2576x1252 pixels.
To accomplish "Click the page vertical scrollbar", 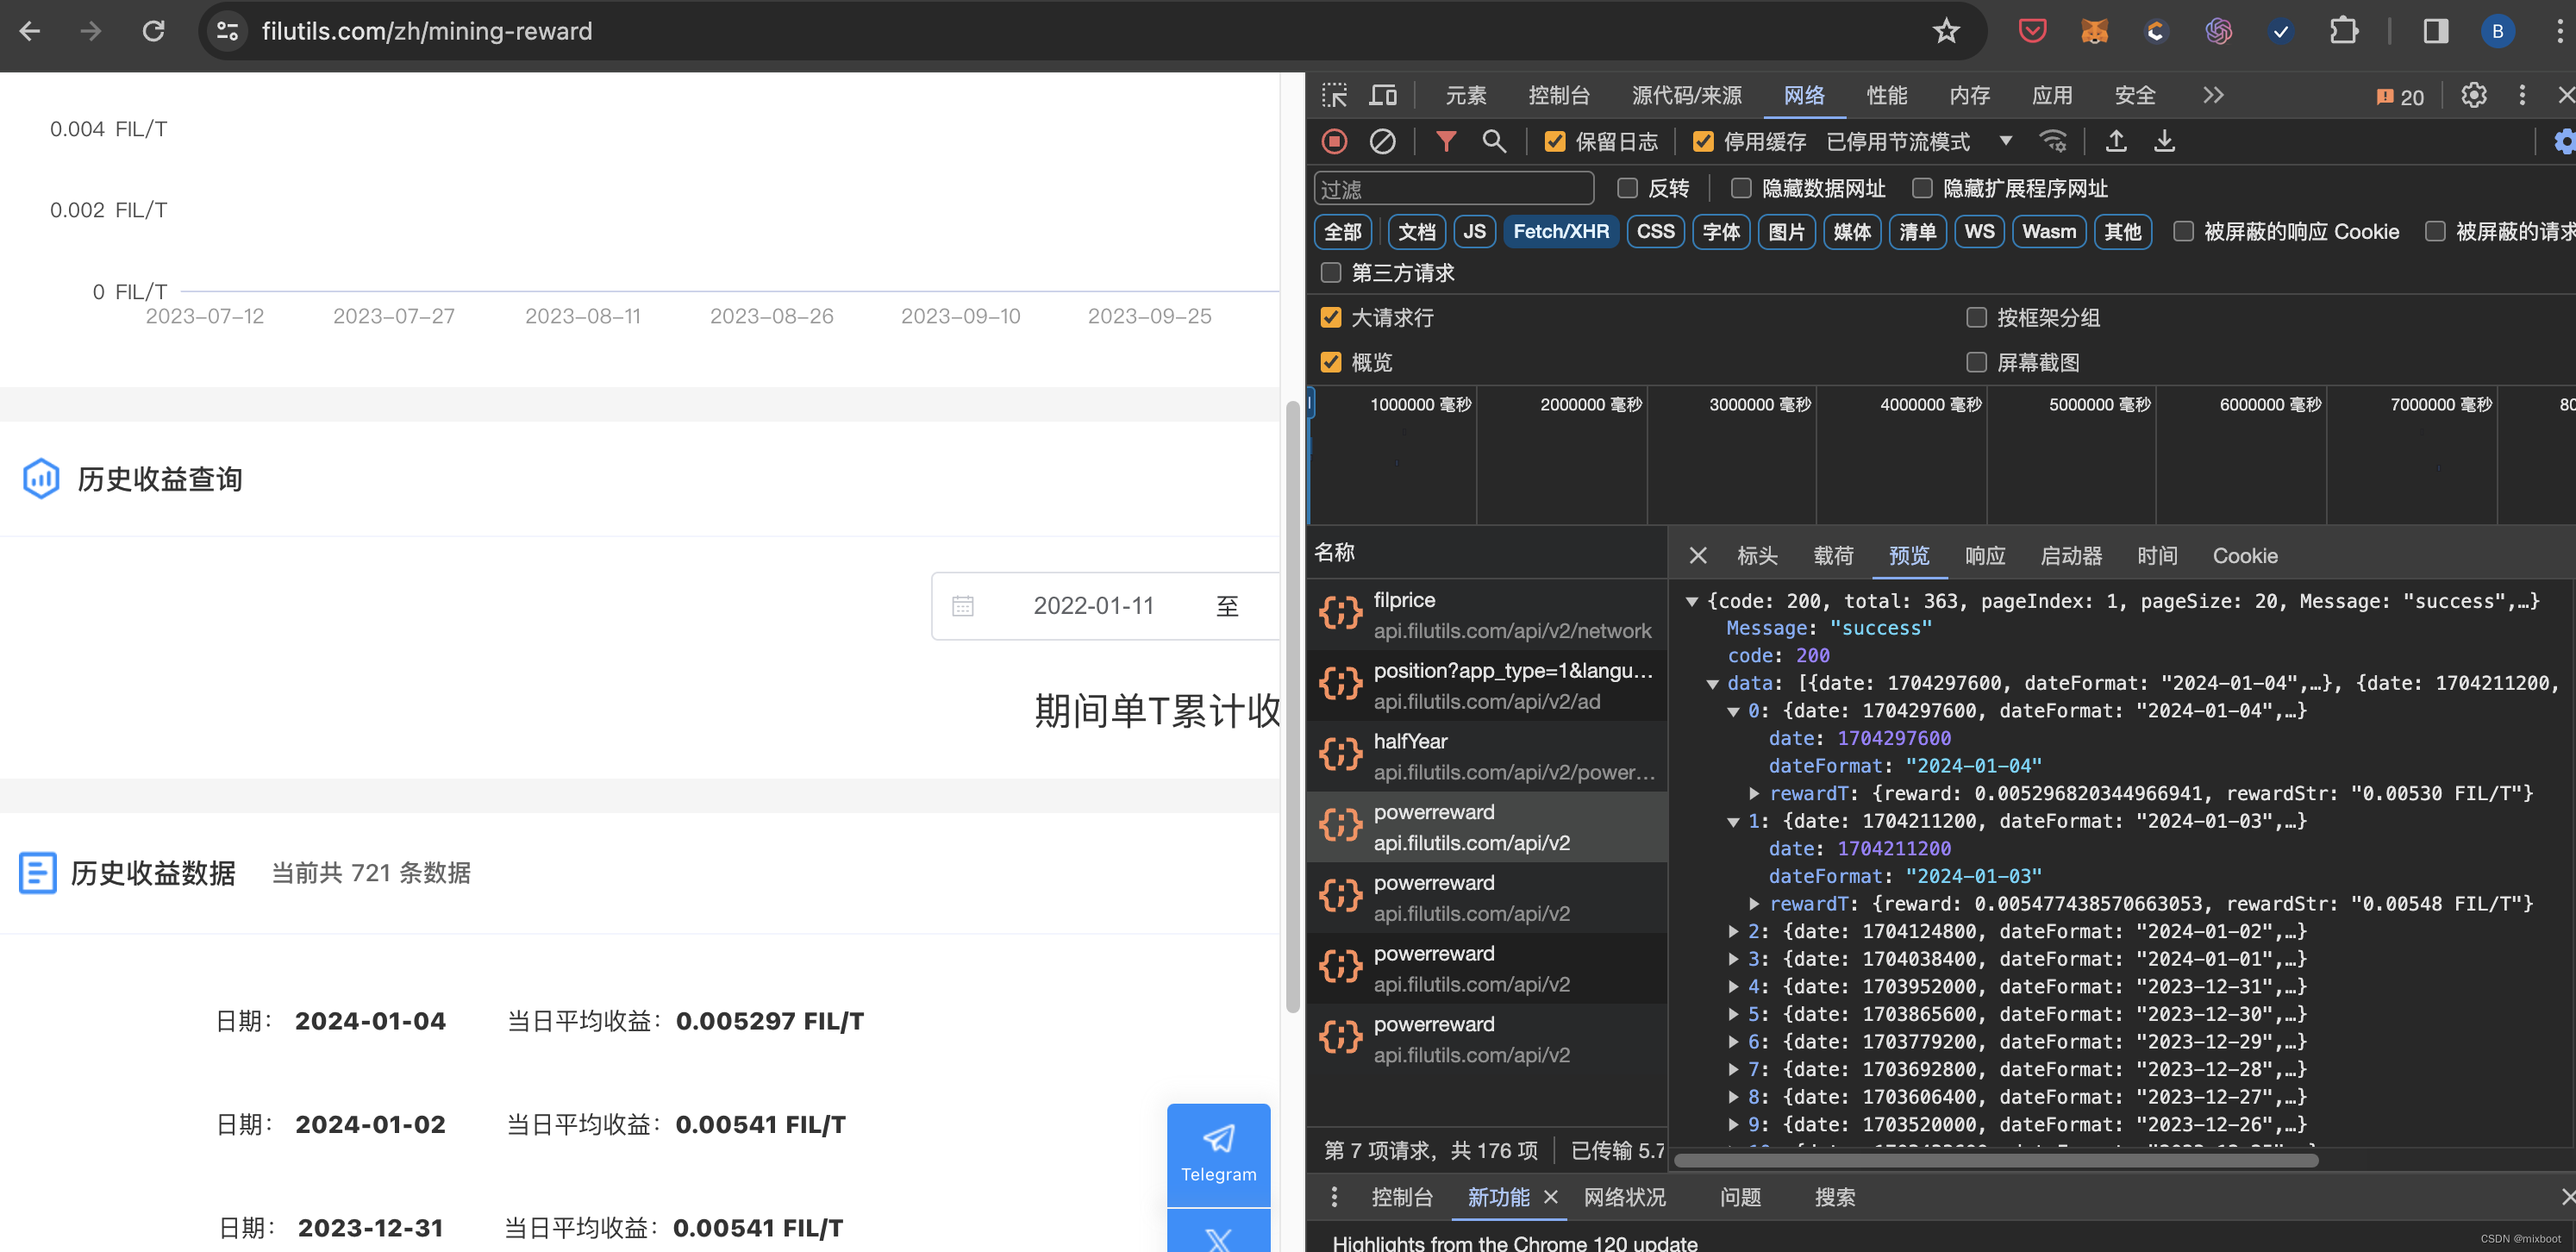I will coord(1292,707).
